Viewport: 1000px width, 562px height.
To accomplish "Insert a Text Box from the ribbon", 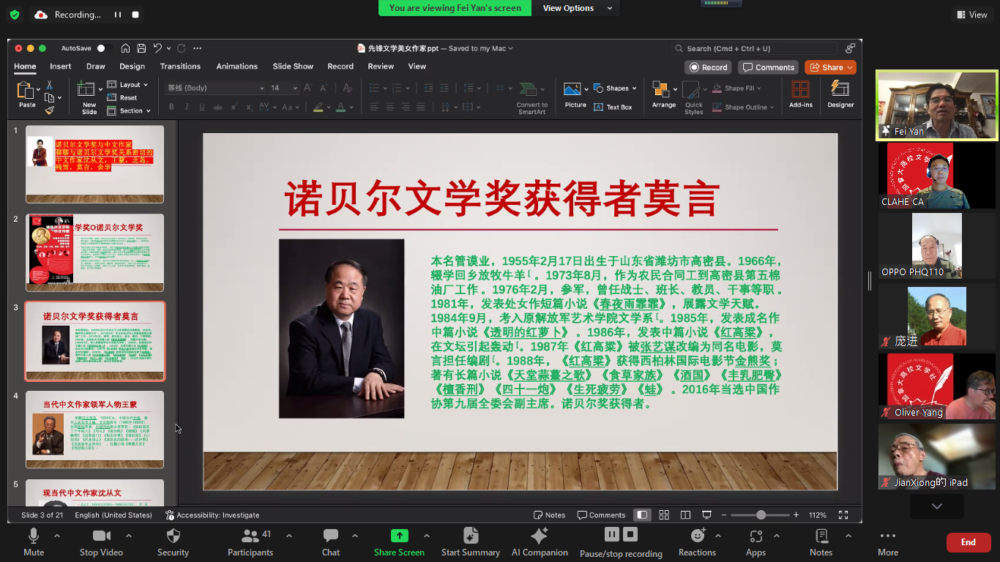I will pos(613,107).
